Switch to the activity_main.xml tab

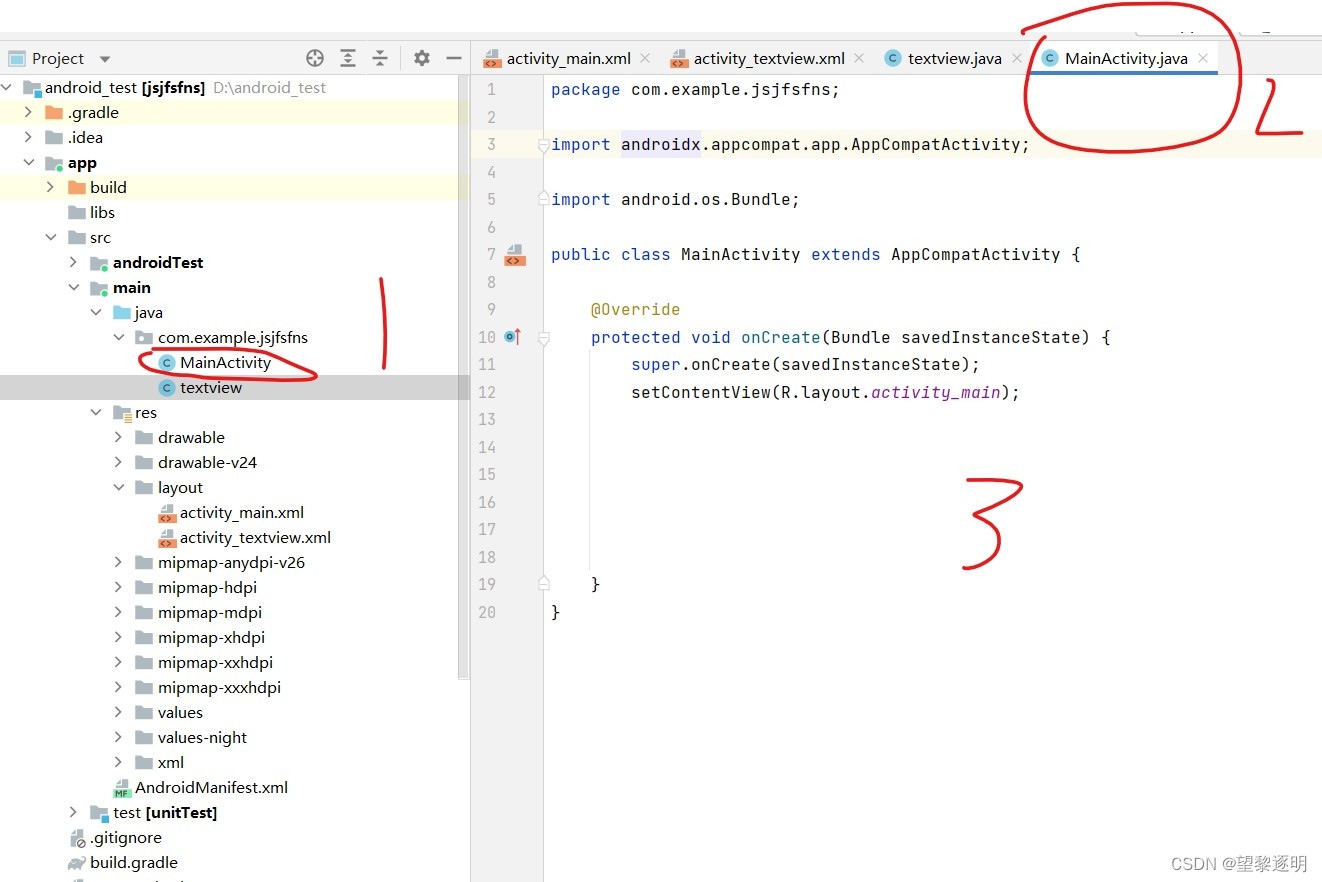tap(568, 58)
